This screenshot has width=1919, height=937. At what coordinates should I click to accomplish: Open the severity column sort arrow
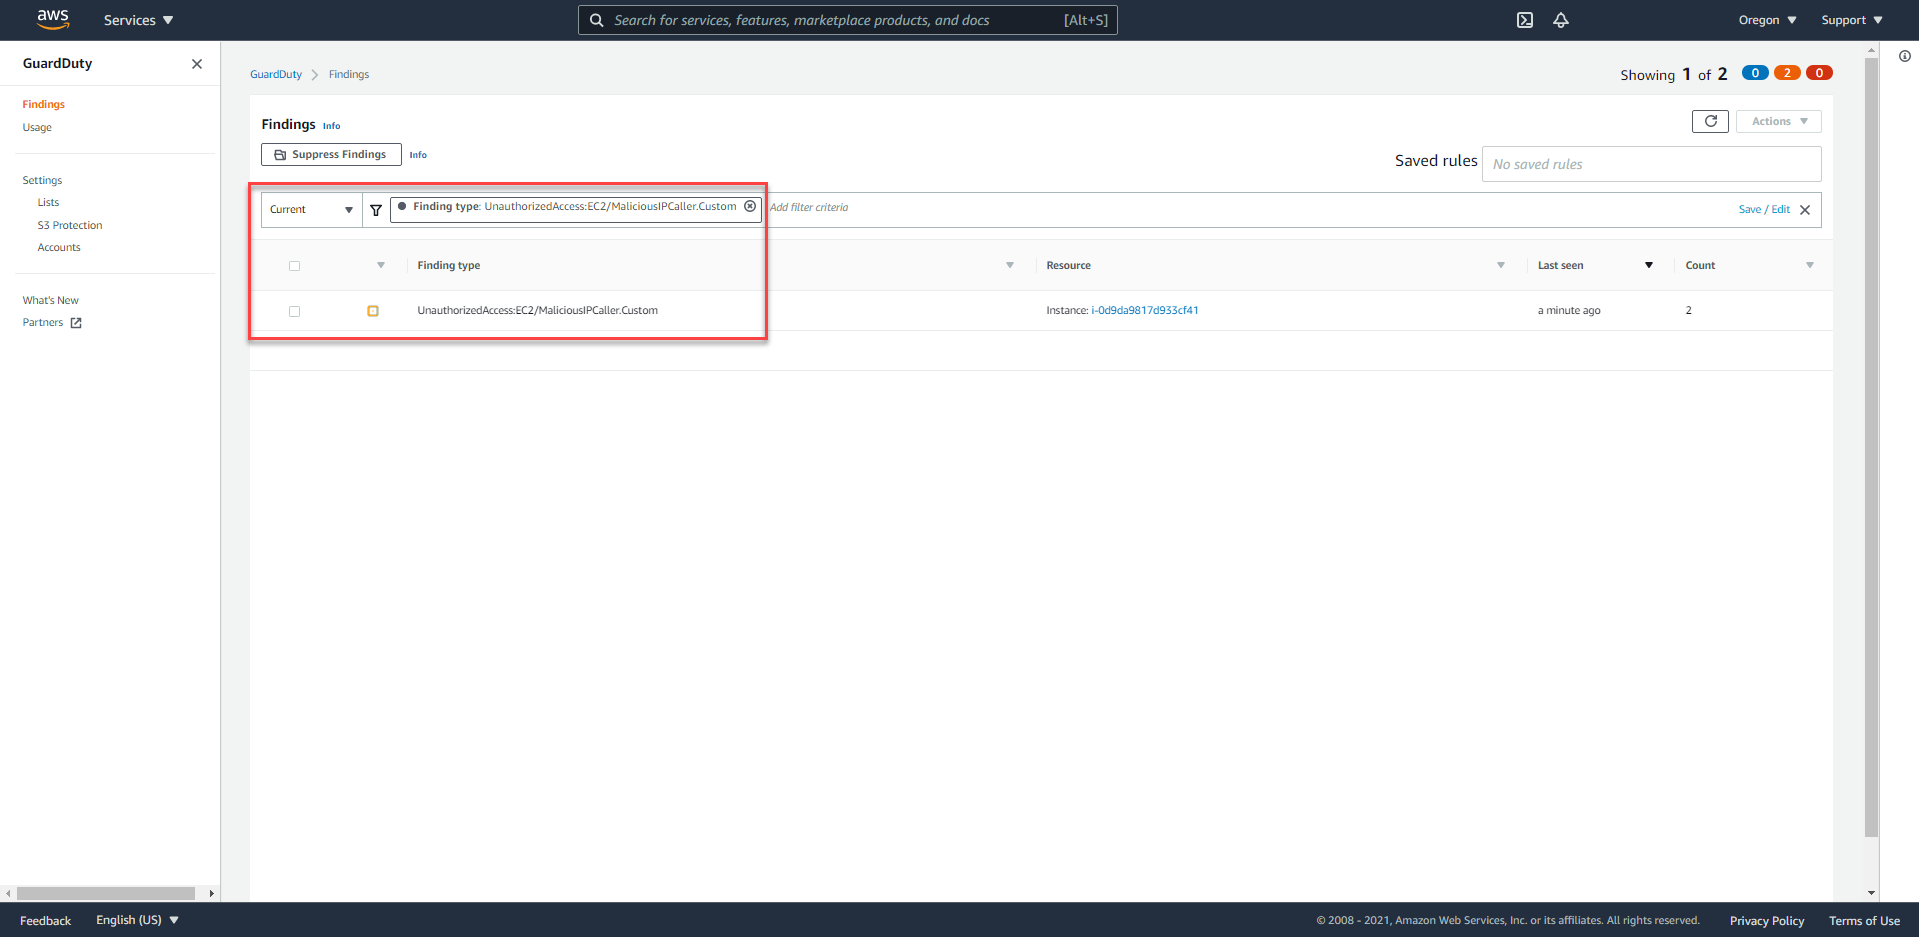point(381,265)
